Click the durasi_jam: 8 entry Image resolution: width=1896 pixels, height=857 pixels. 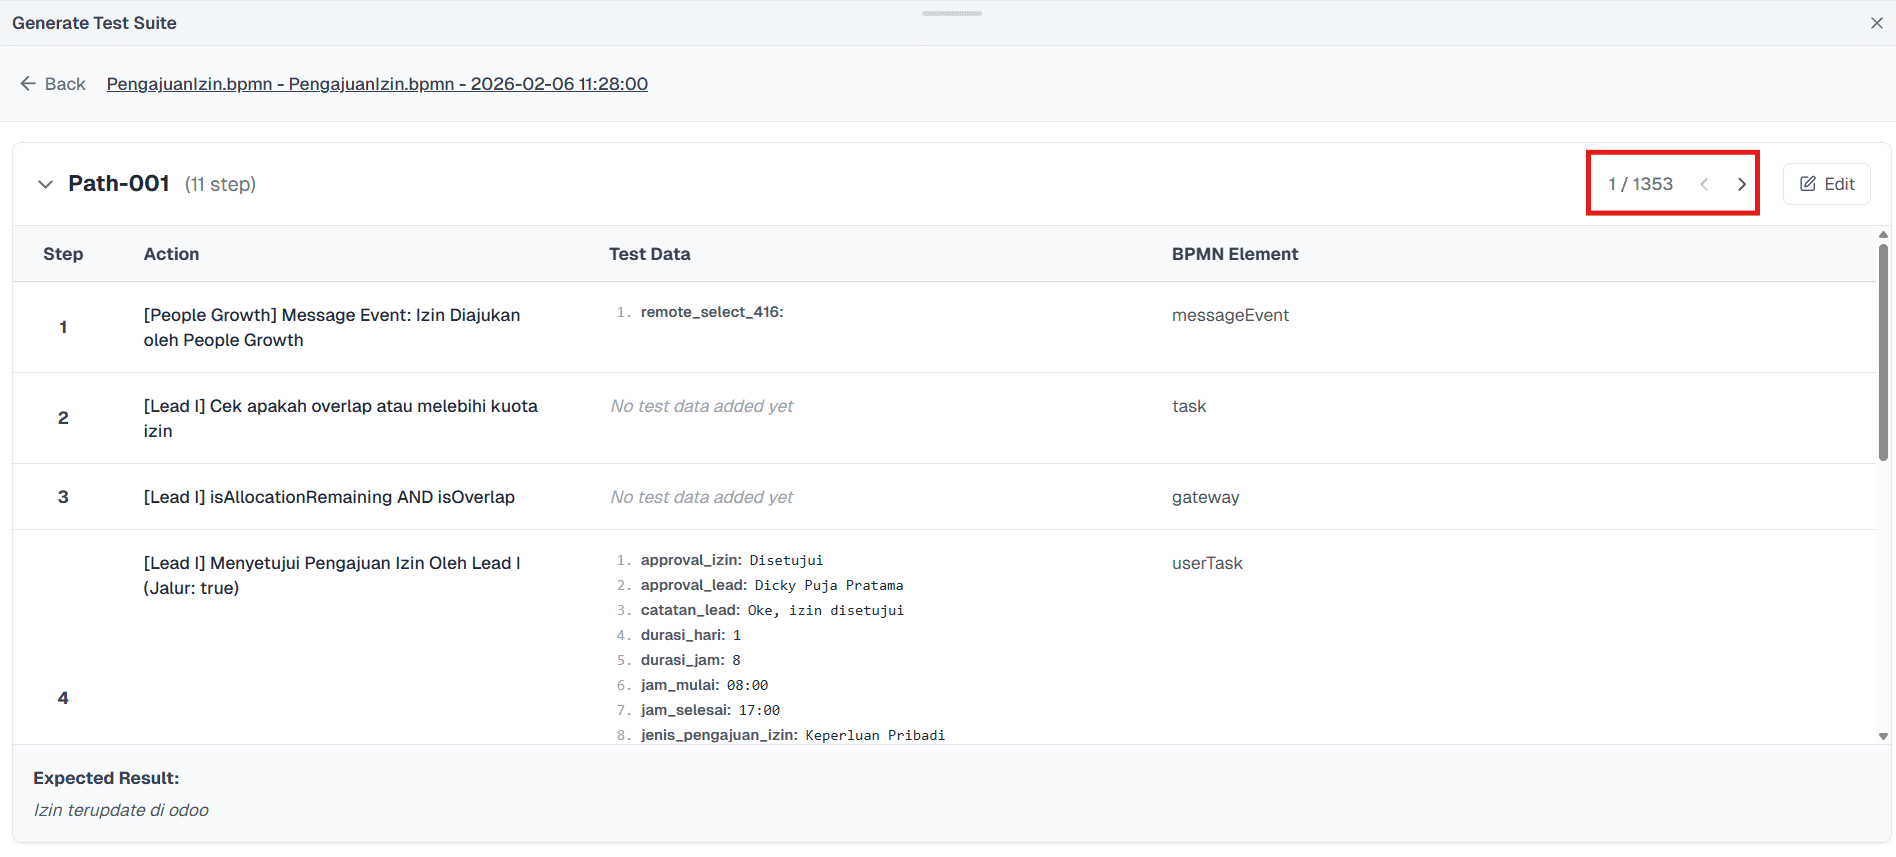point(691,660)
